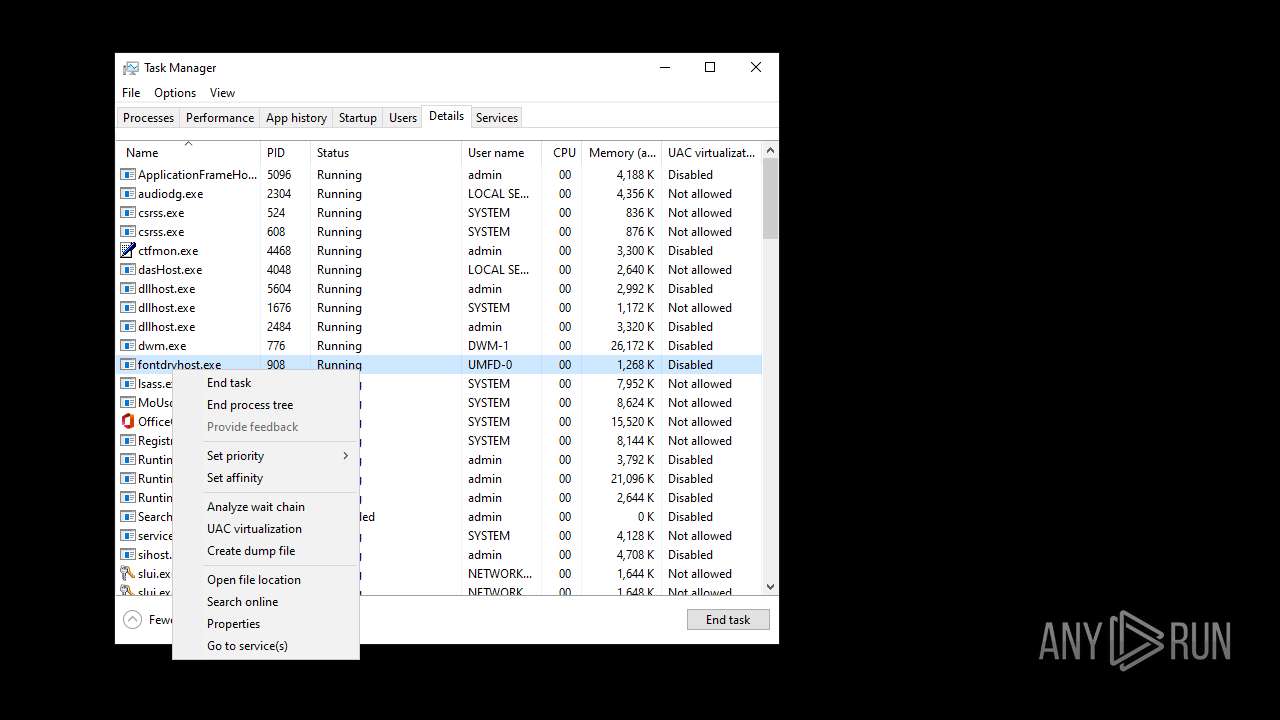Click the audiodg.exe process icon

[x=128, y=194]
